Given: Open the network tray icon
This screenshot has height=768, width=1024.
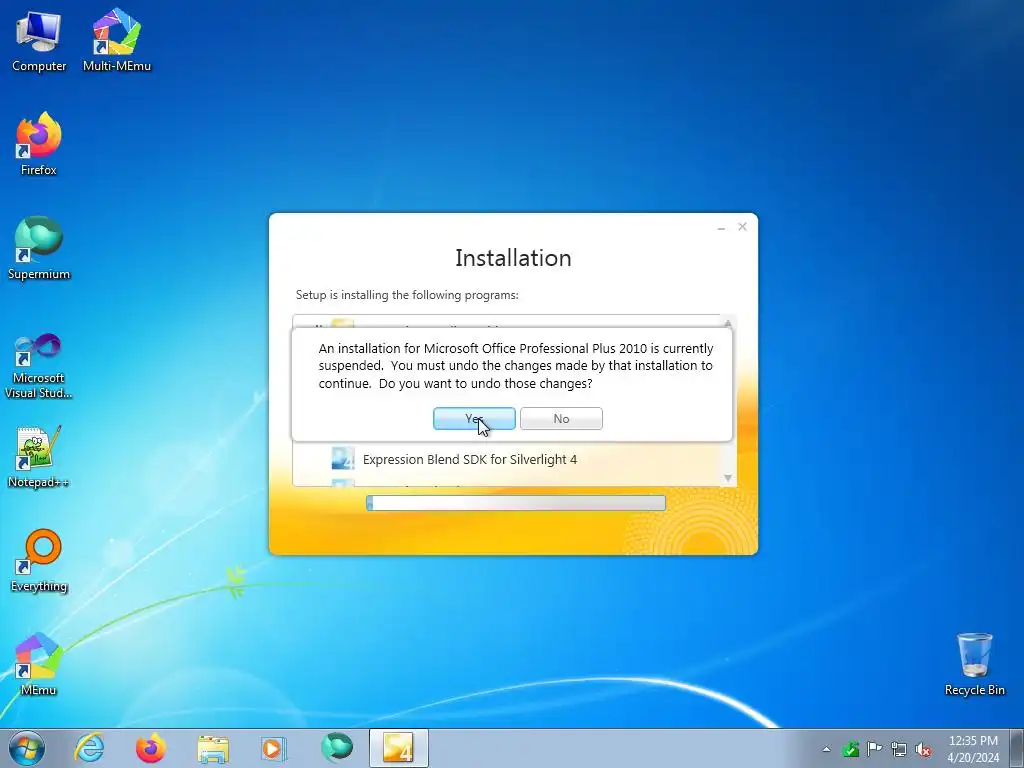Looking at the screenshot, I should [899, 749].
